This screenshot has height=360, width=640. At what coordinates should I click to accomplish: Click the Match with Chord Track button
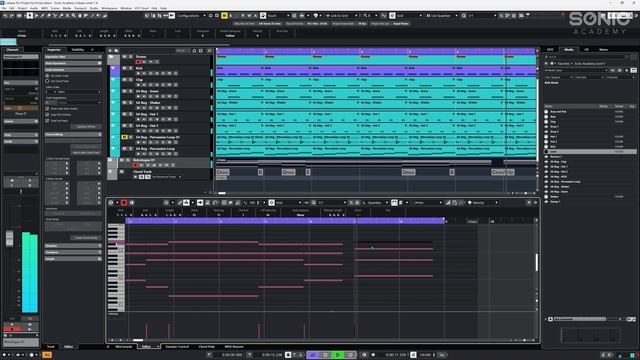click(85, 153)
